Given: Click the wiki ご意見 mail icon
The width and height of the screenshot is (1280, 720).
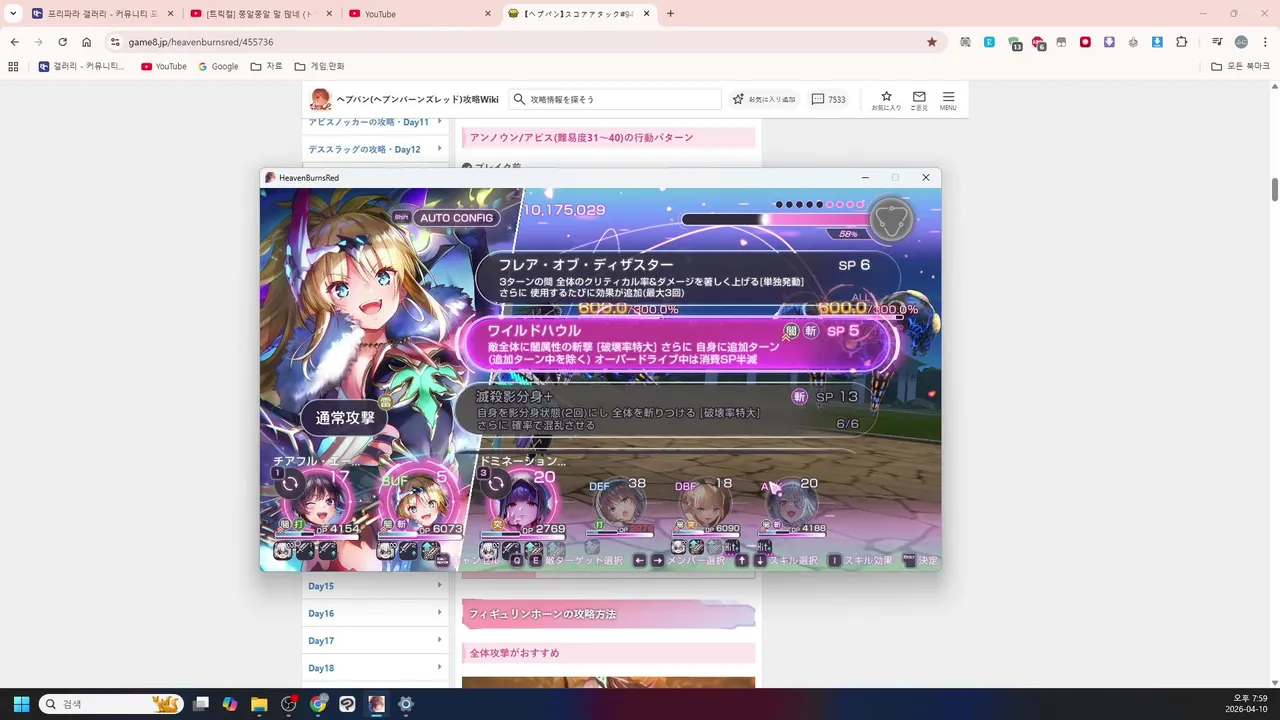Looking at the screenshot, I should coord(919,100).
